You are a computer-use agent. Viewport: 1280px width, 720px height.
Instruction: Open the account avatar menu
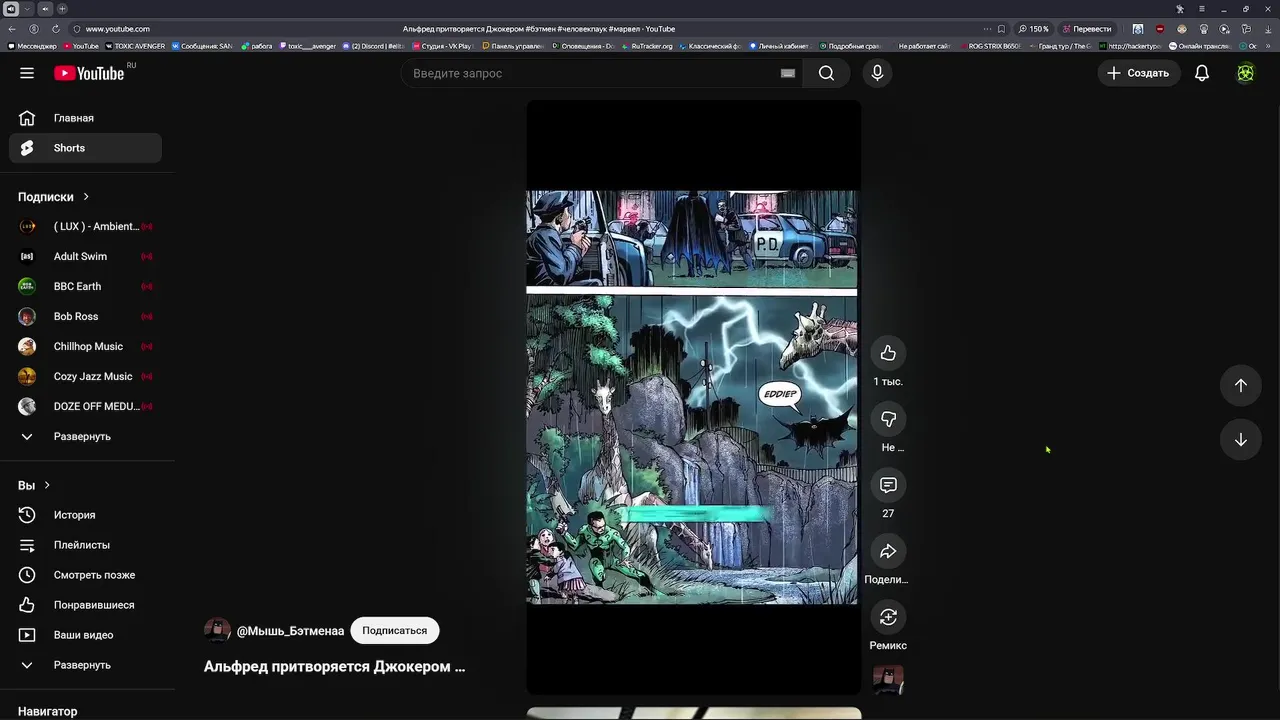pos(1245,73)
